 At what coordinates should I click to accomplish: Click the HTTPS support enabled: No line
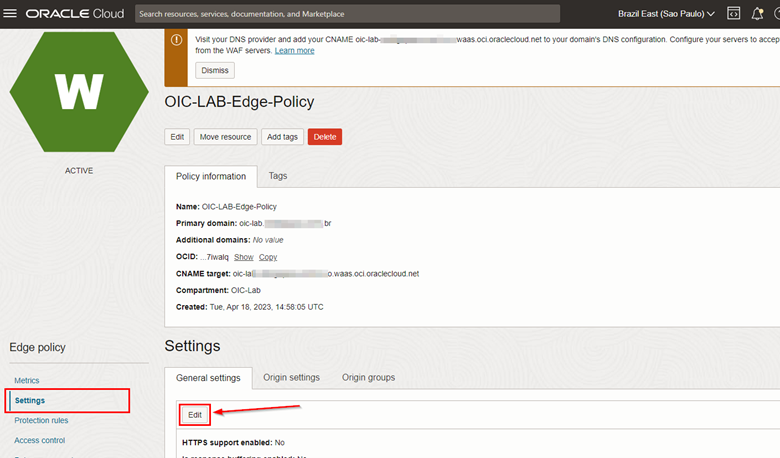[233, 443]
